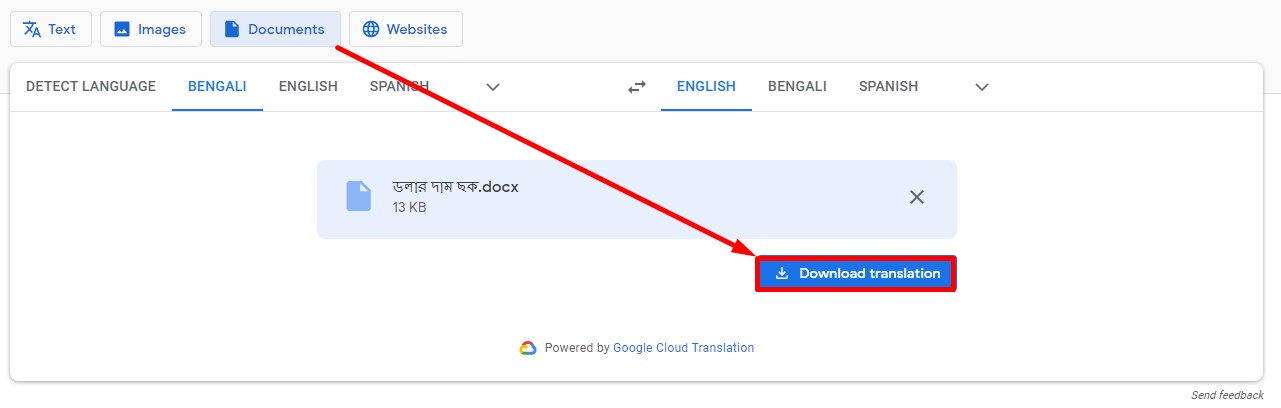Click the Google Cloud logo icon

[x=528, y=348]
